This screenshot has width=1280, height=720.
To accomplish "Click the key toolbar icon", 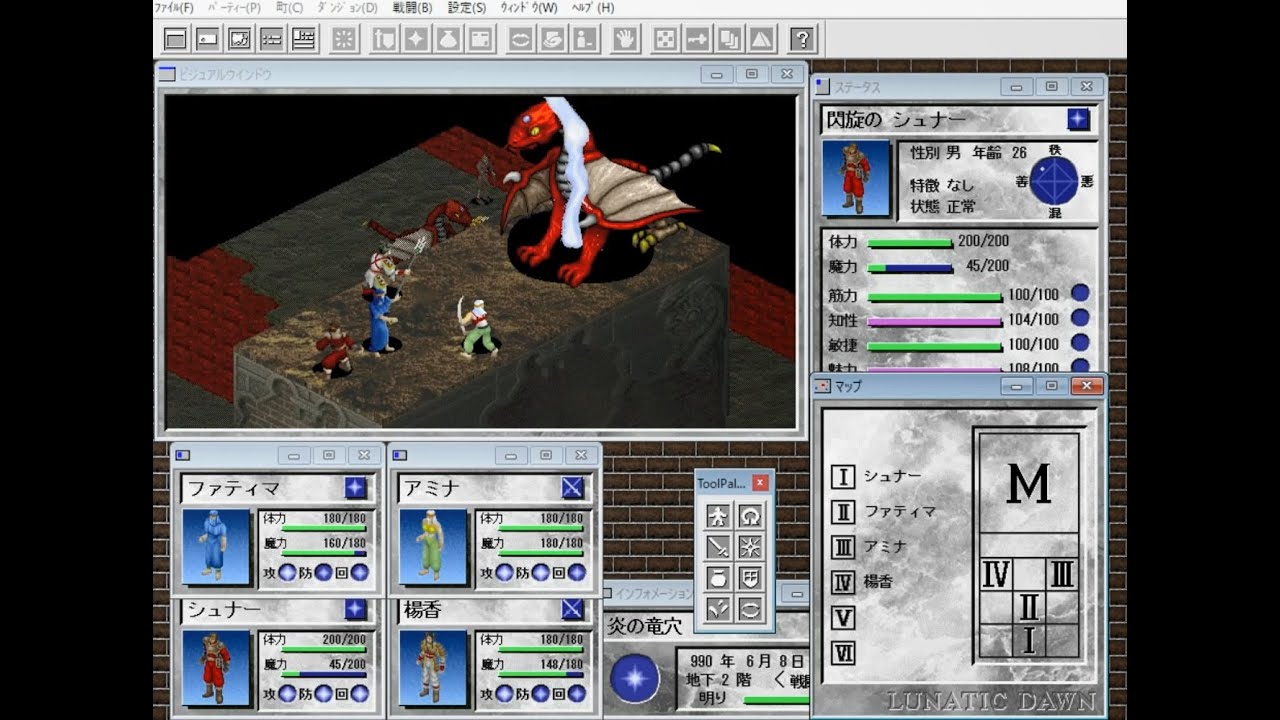I will pyautogui.click(x=697, y=40).
